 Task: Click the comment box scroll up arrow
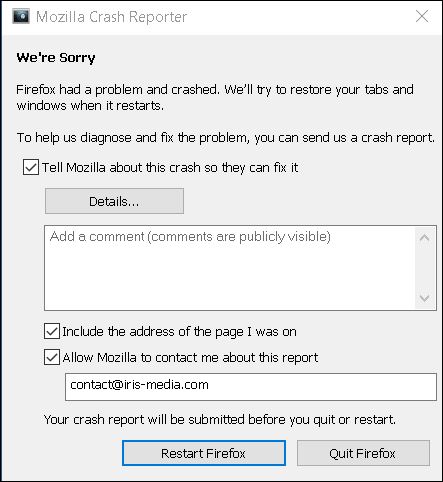(x=424, y=238)
